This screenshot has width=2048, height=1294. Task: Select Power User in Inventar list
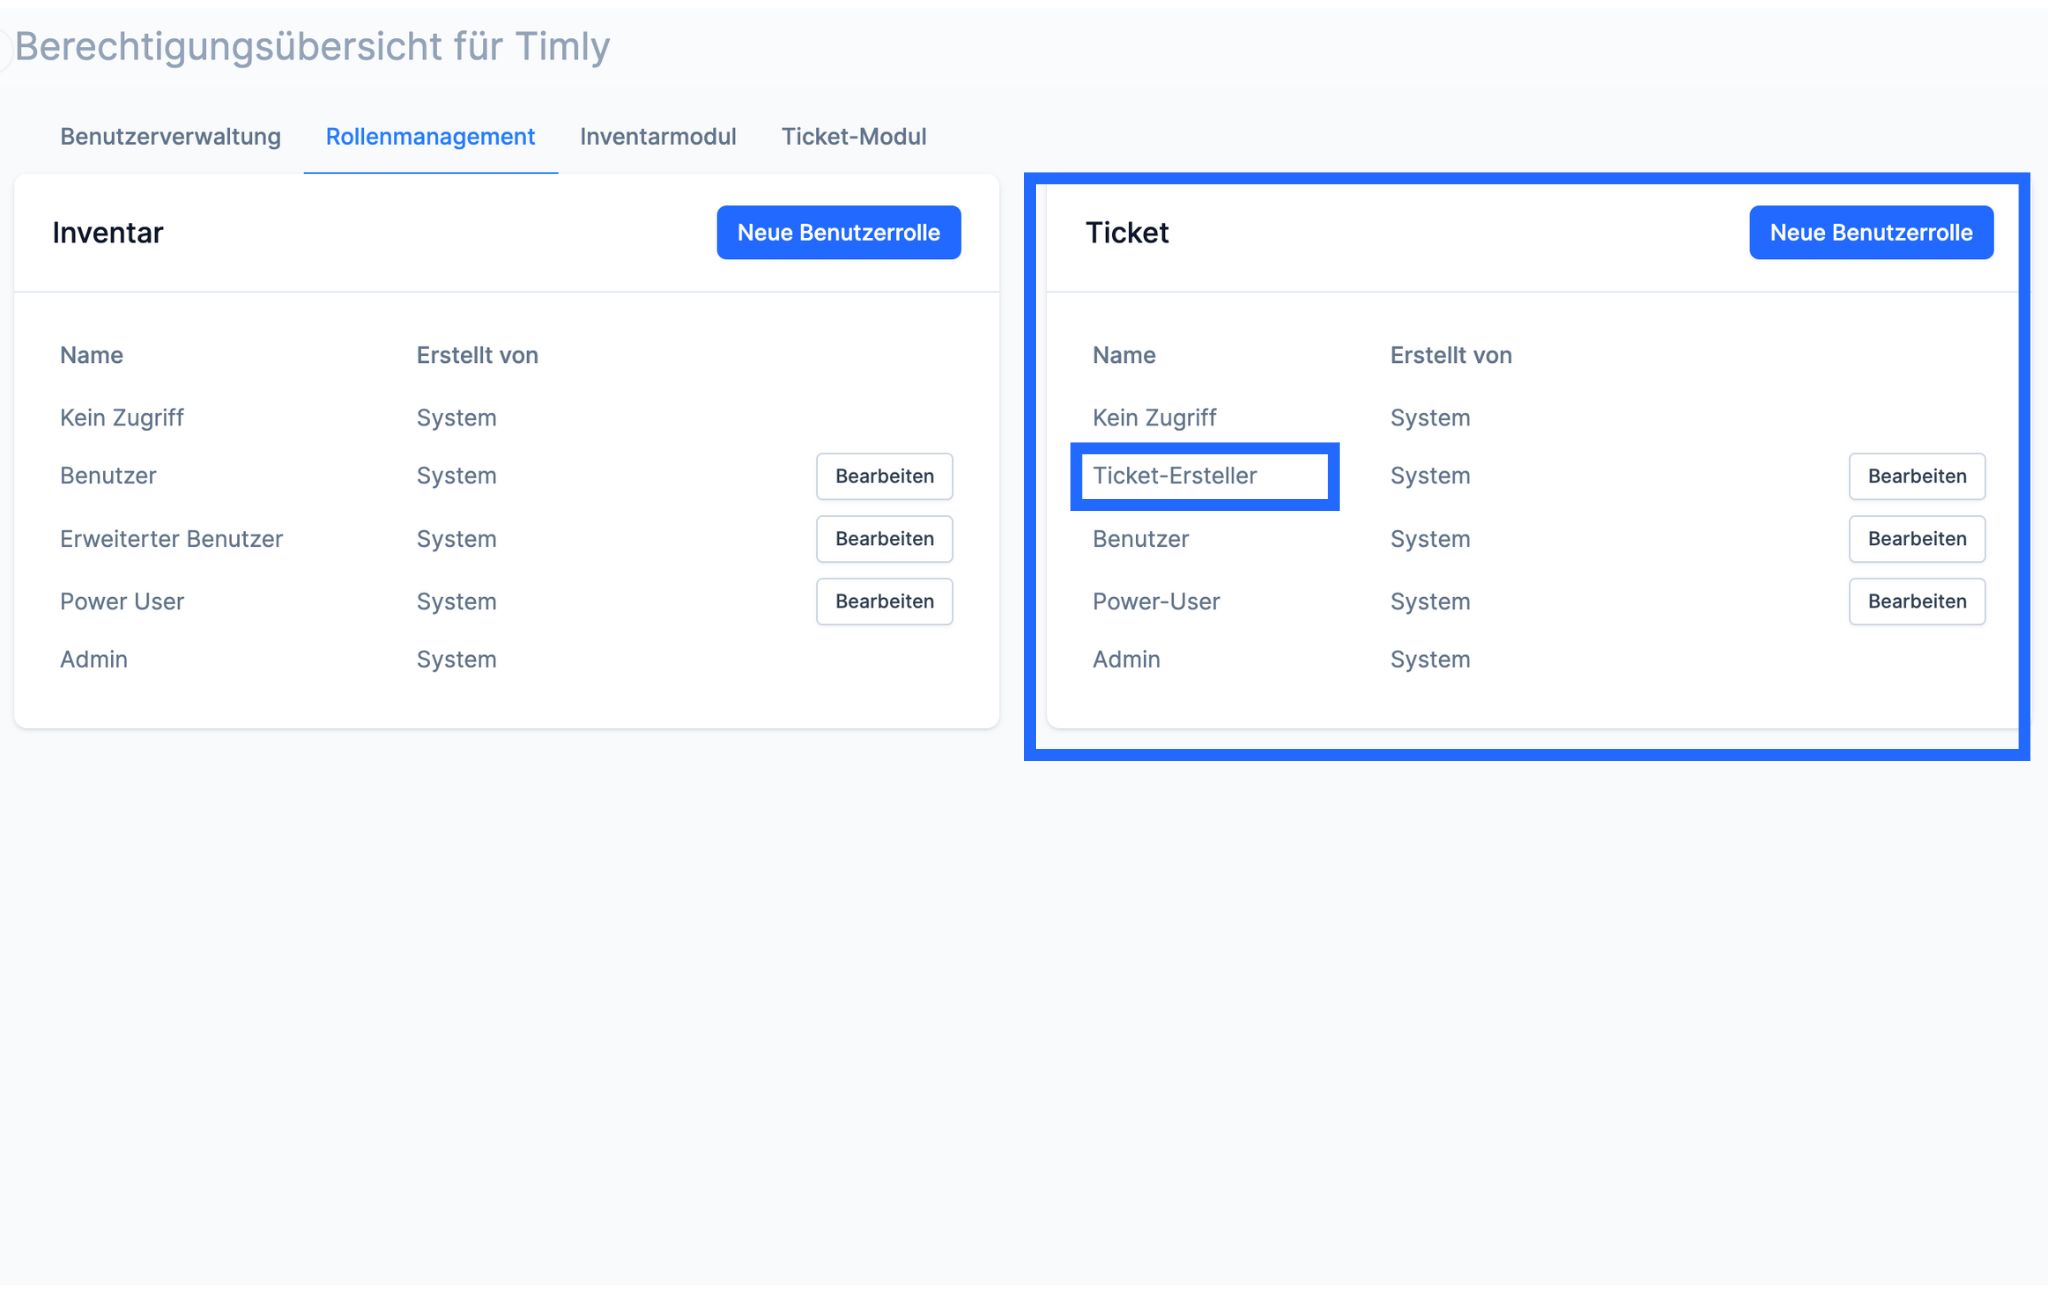click(x=122, y=601)
